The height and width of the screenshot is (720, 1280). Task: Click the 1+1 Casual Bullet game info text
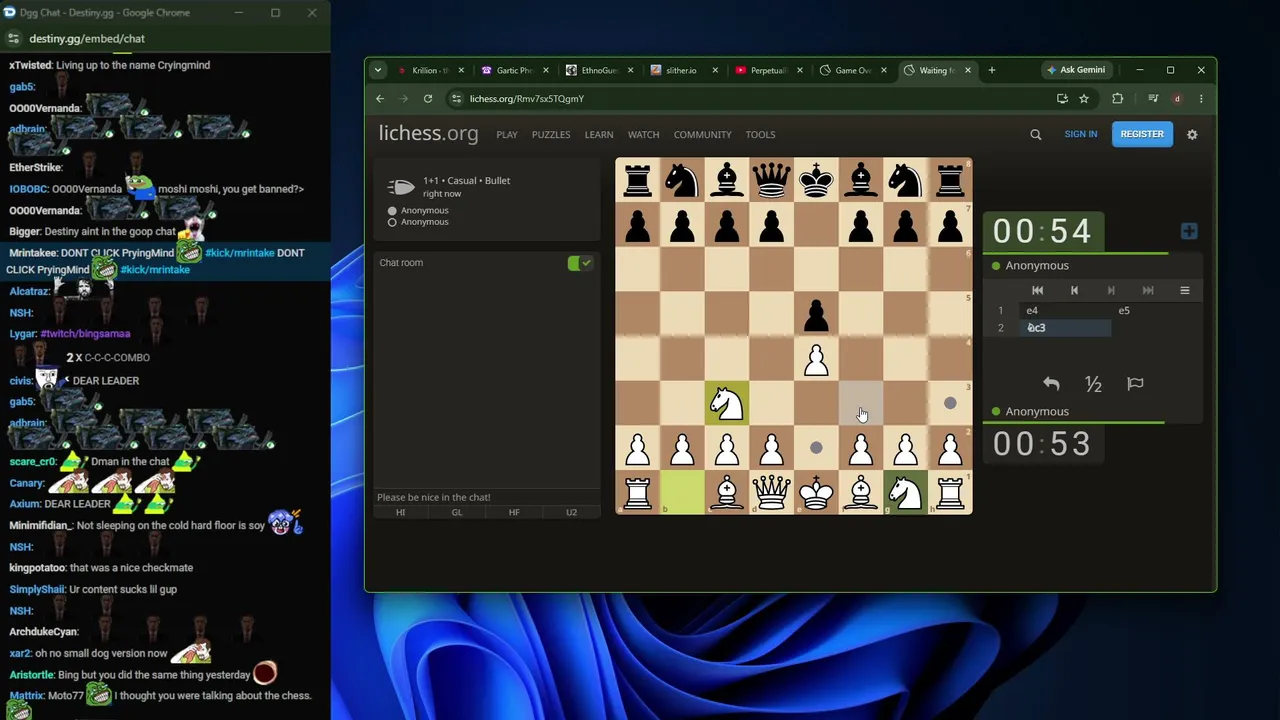coord(466,181)
